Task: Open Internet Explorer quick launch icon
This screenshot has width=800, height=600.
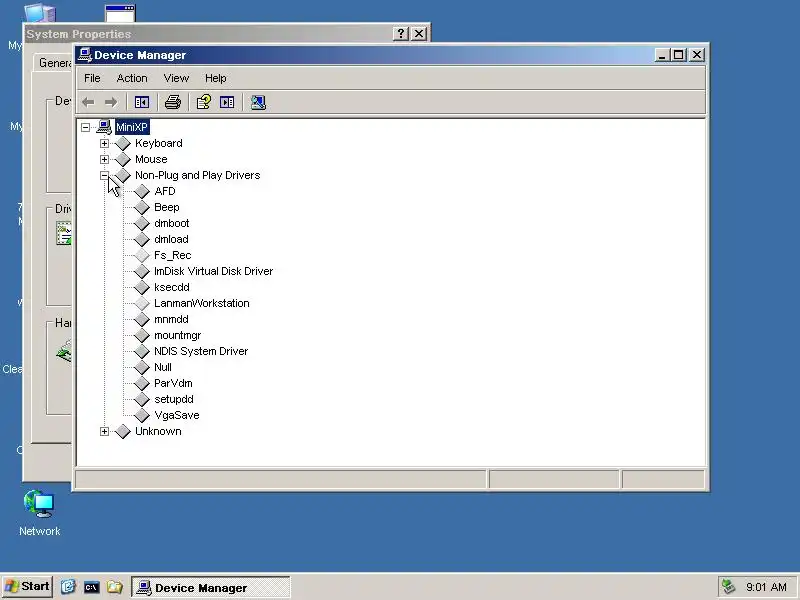Action: pyautogui.click(x=68, y=587)
